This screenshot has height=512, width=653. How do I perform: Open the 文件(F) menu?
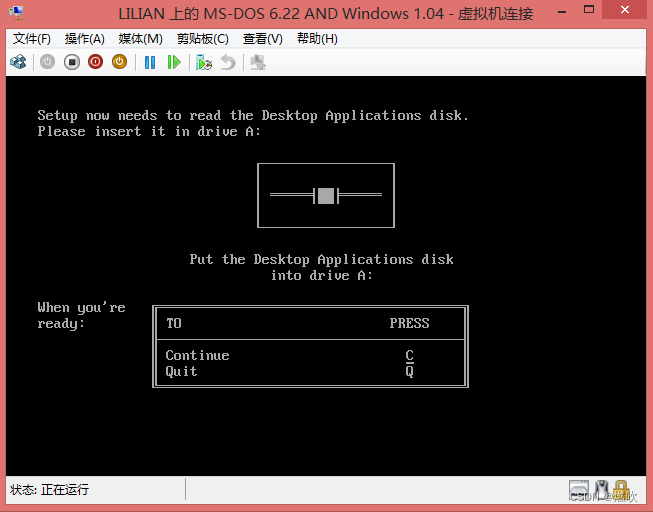click(32, 39)
